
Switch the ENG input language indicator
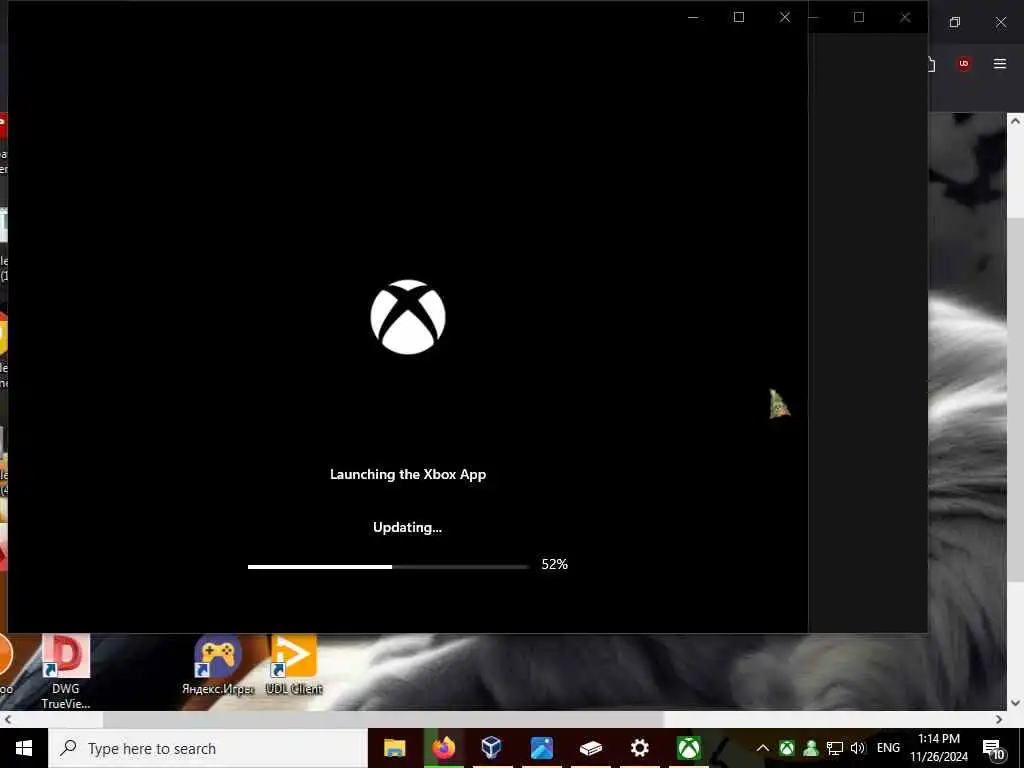point(888,748)
